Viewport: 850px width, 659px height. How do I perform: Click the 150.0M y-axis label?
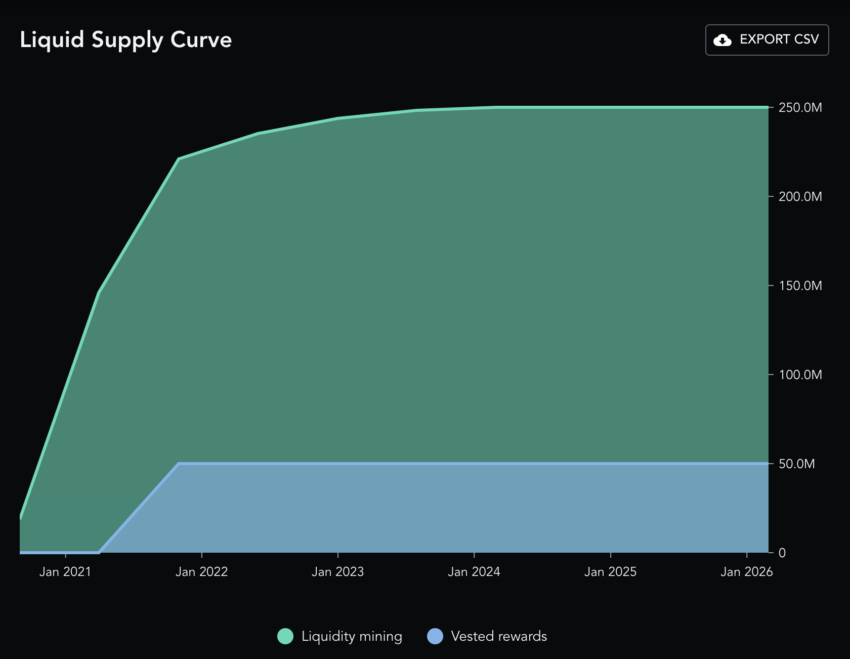[800, 286]
